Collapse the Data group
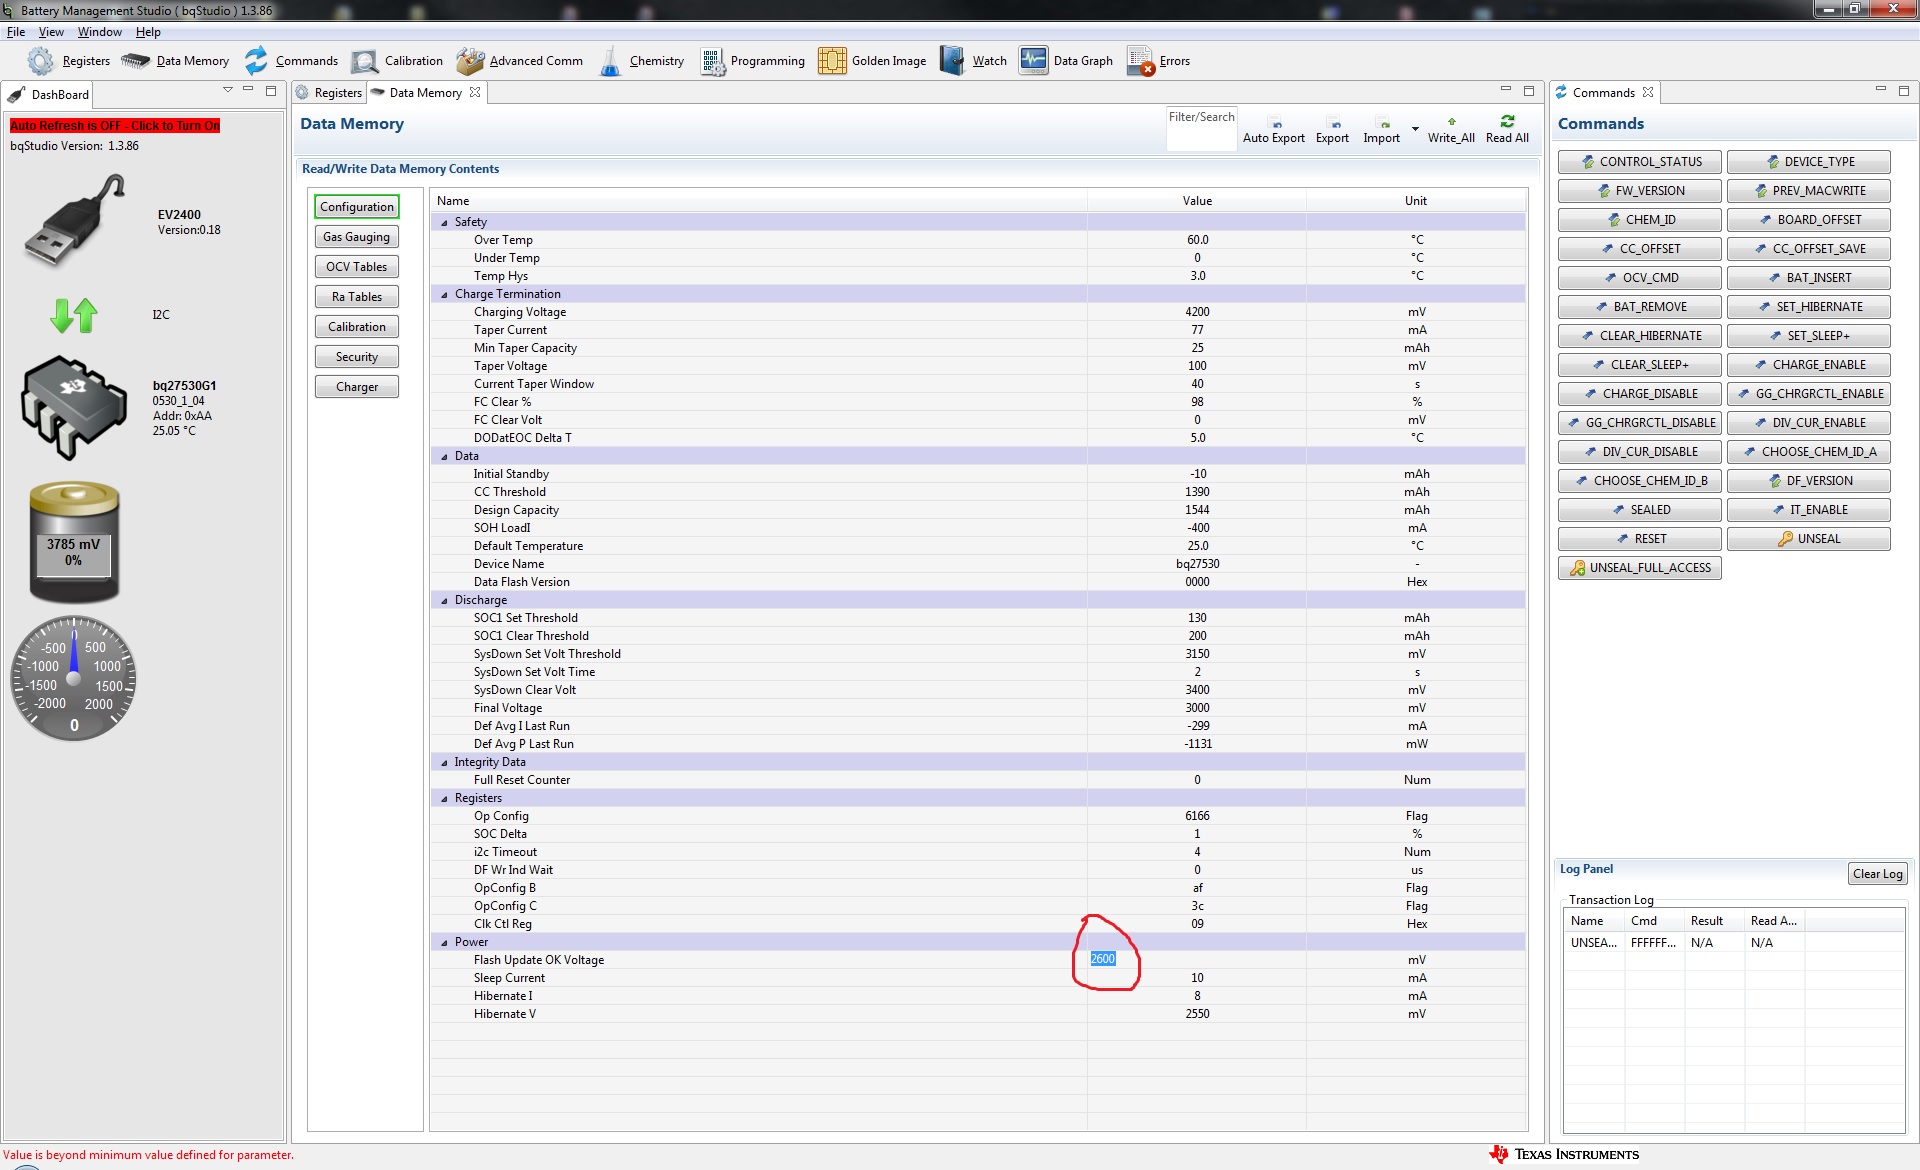This screenshot has height=1170, width=1920. (x=444, y=456)
